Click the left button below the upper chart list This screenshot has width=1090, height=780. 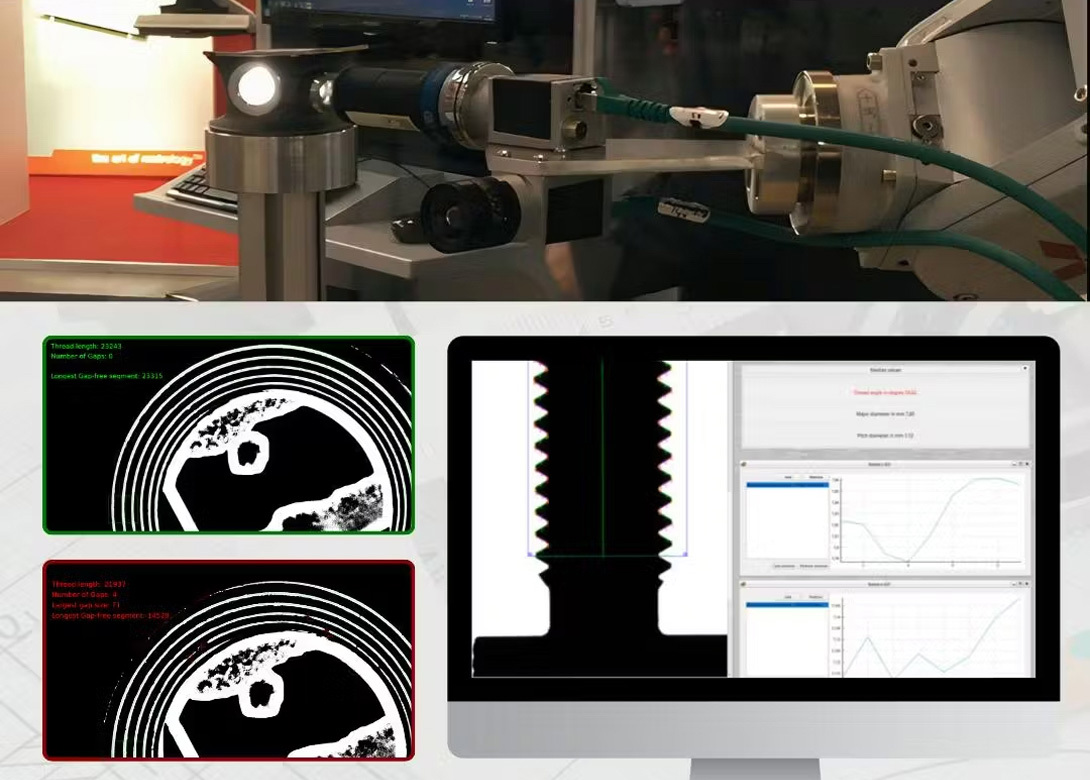pos(784,566)
